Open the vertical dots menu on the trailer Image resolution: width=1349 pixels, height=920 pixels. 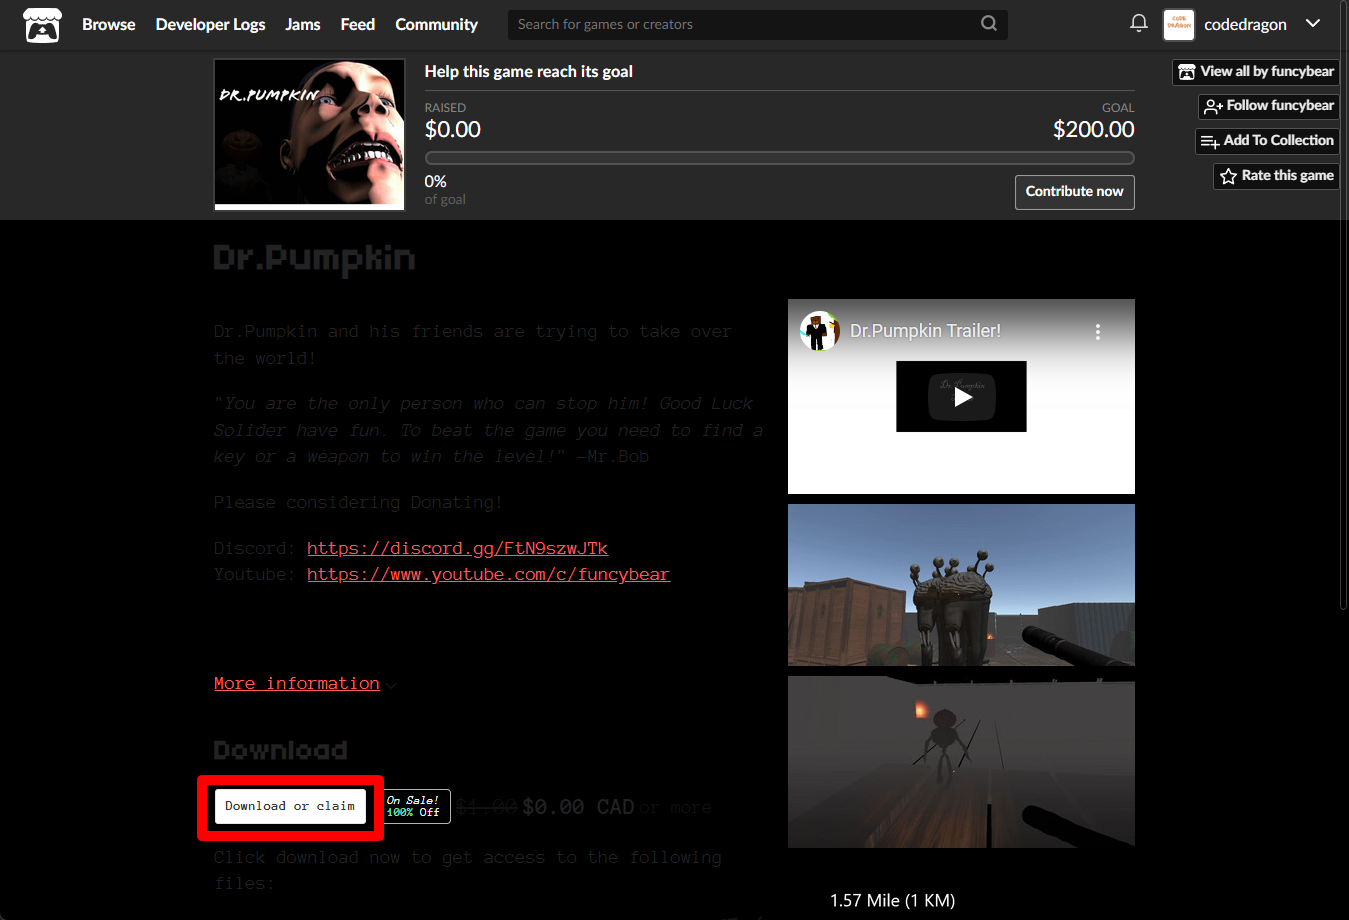[x=1097, y=331]
